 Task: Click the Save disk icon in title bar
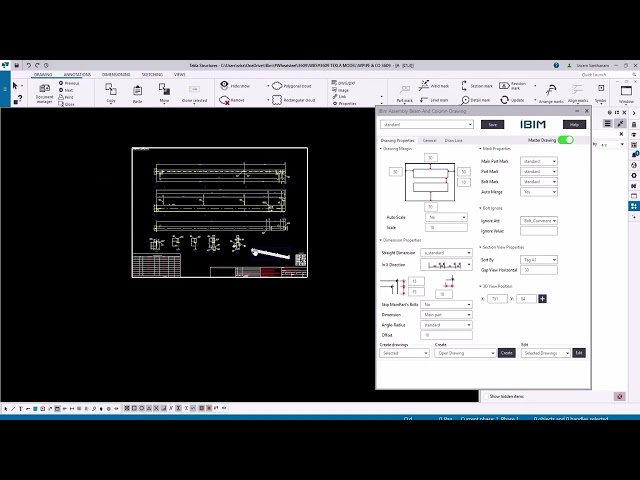tap(17, 65)
